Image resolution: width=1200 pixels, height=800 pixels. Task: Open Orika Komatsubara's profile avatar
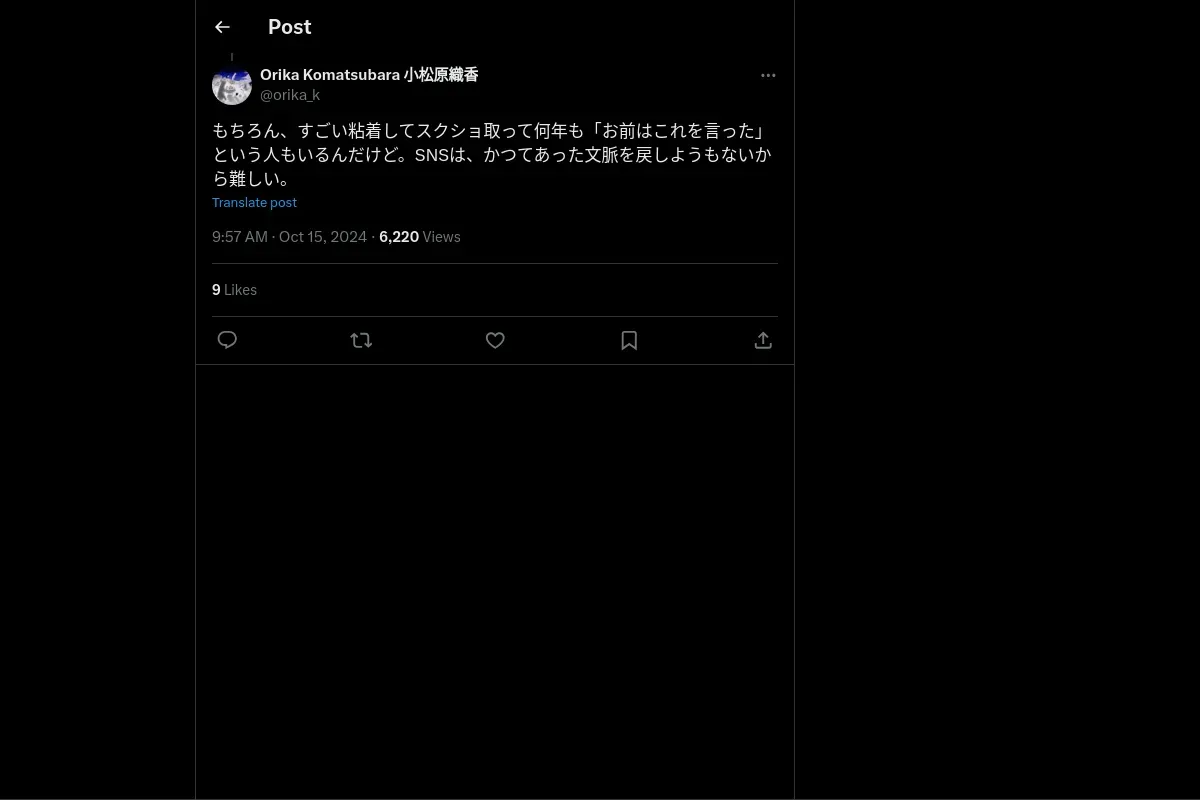click(232, 86)
